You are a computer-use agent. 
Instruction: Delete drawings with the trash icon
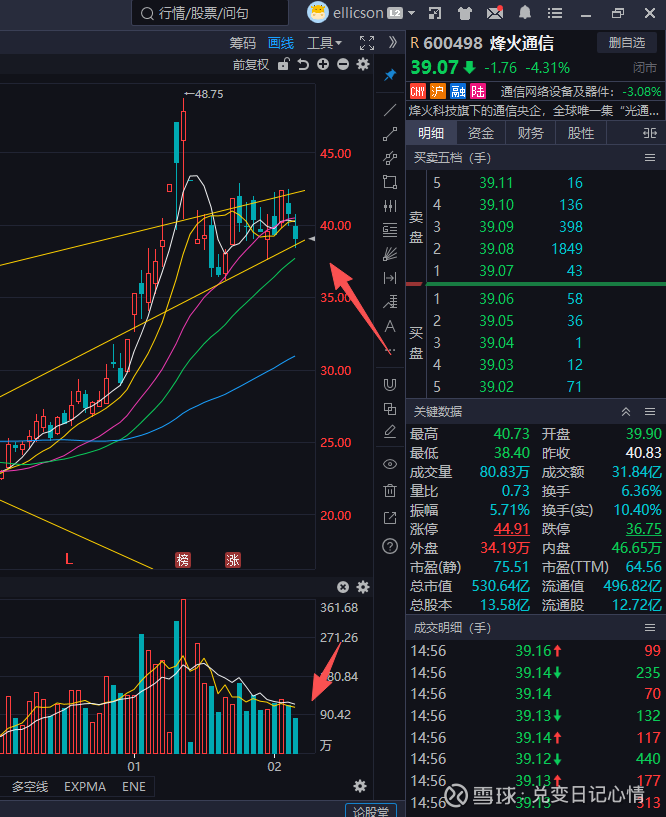coord(390,490)
